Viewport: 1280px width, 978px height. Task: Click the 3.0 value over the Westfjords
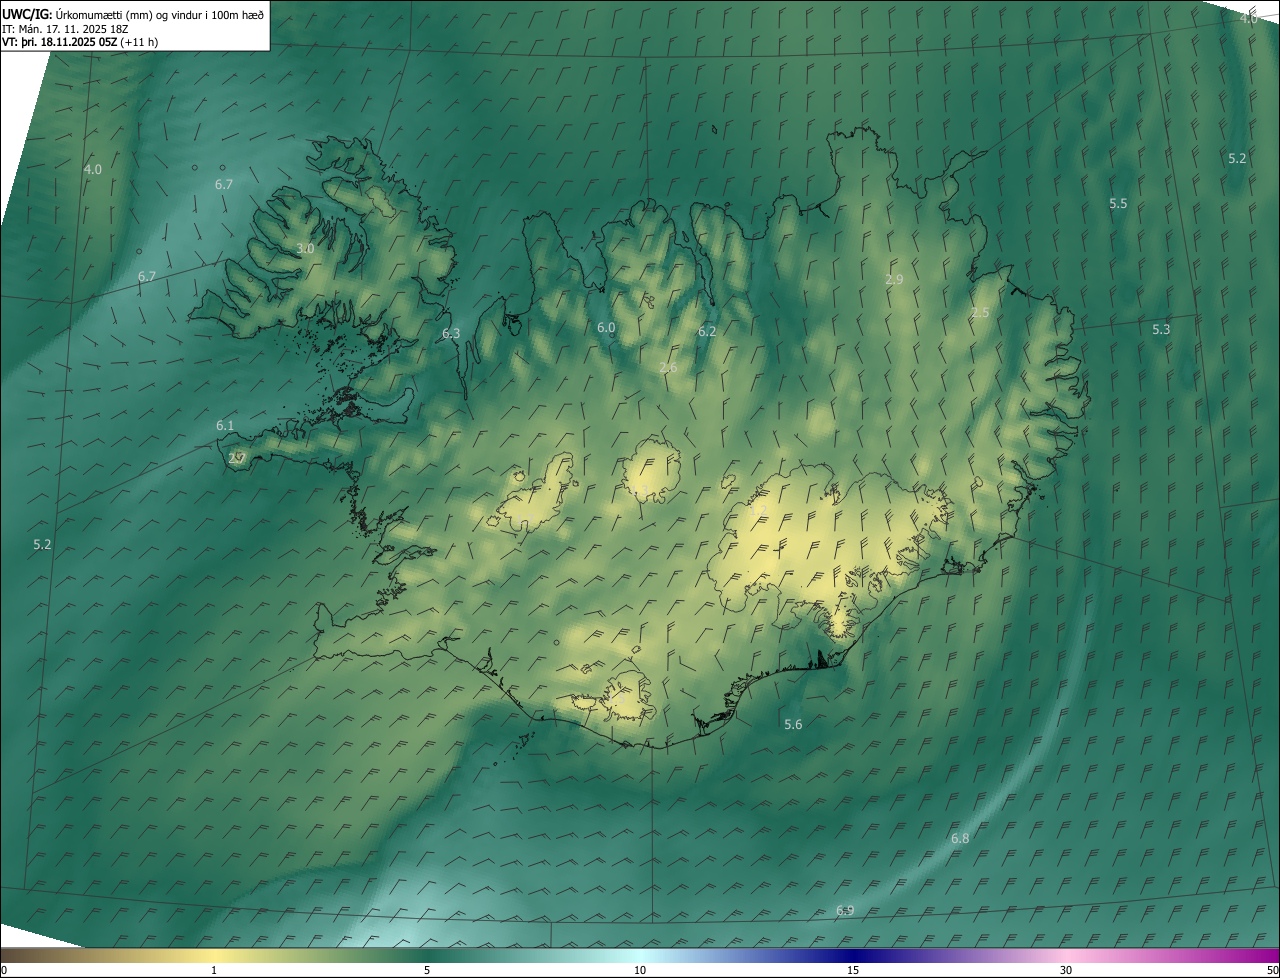click(x=305, y=249)
